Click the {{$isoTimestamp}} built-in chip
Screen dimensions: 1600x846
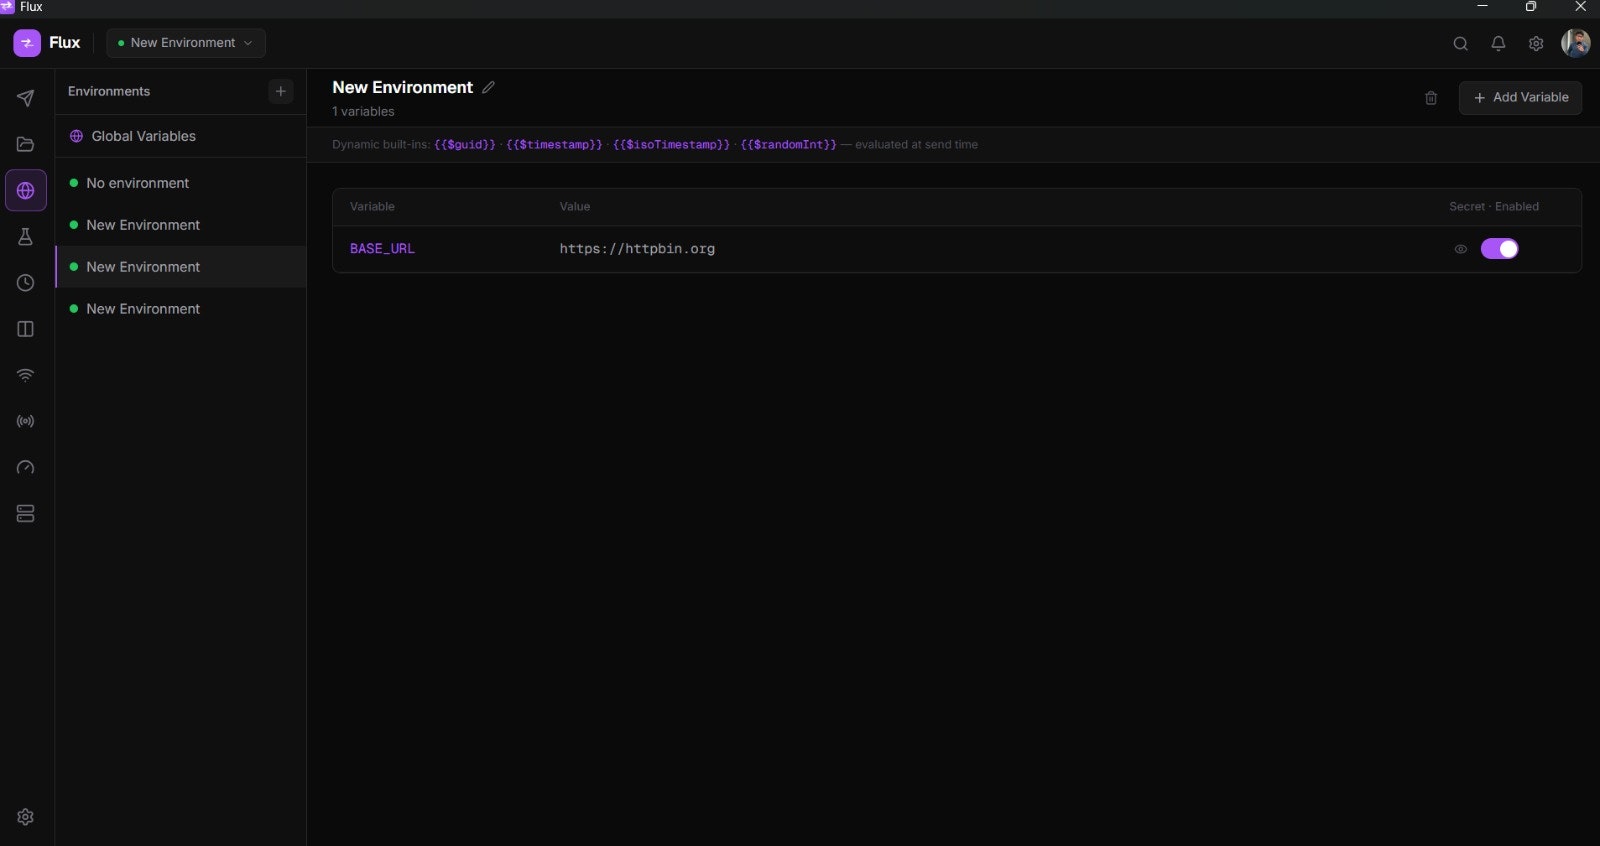click(x=671, y=145)
